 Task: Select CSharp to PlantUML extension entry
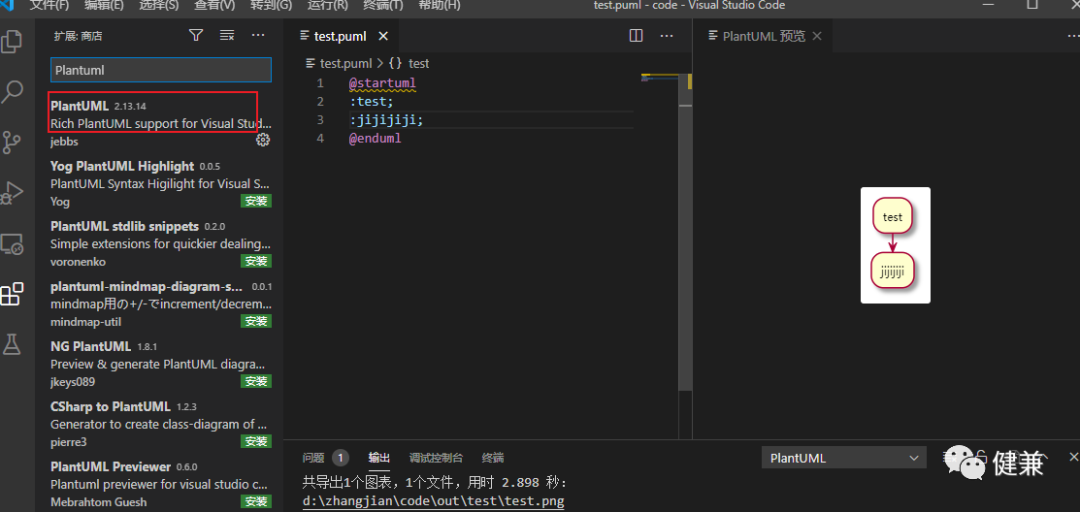pos(160,423)
